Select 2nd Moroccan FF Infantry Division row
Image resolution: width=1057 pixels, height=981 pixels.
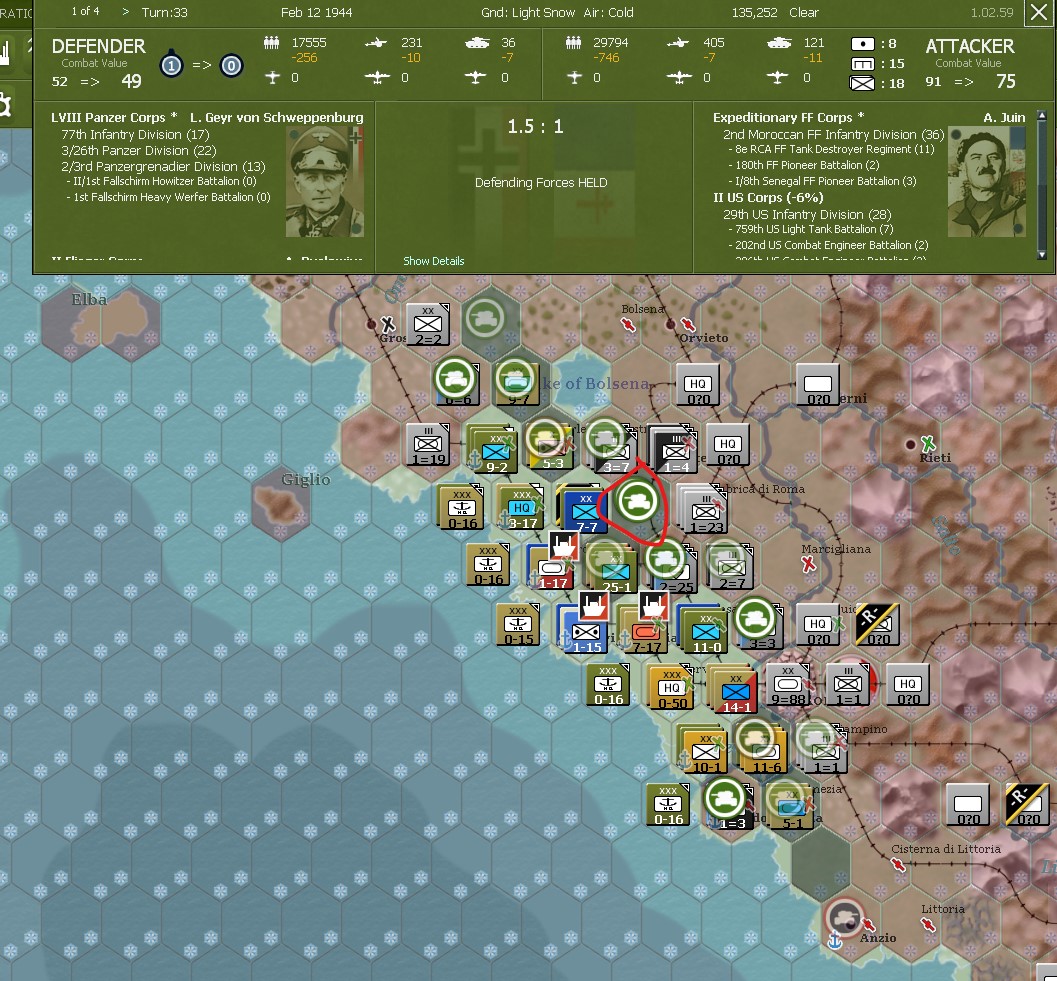click(833, 134)
